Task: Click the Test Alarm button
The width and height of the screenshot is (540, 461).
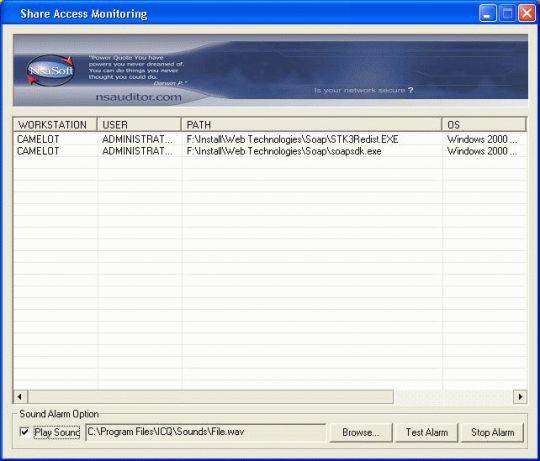Action: click(427, 432)
